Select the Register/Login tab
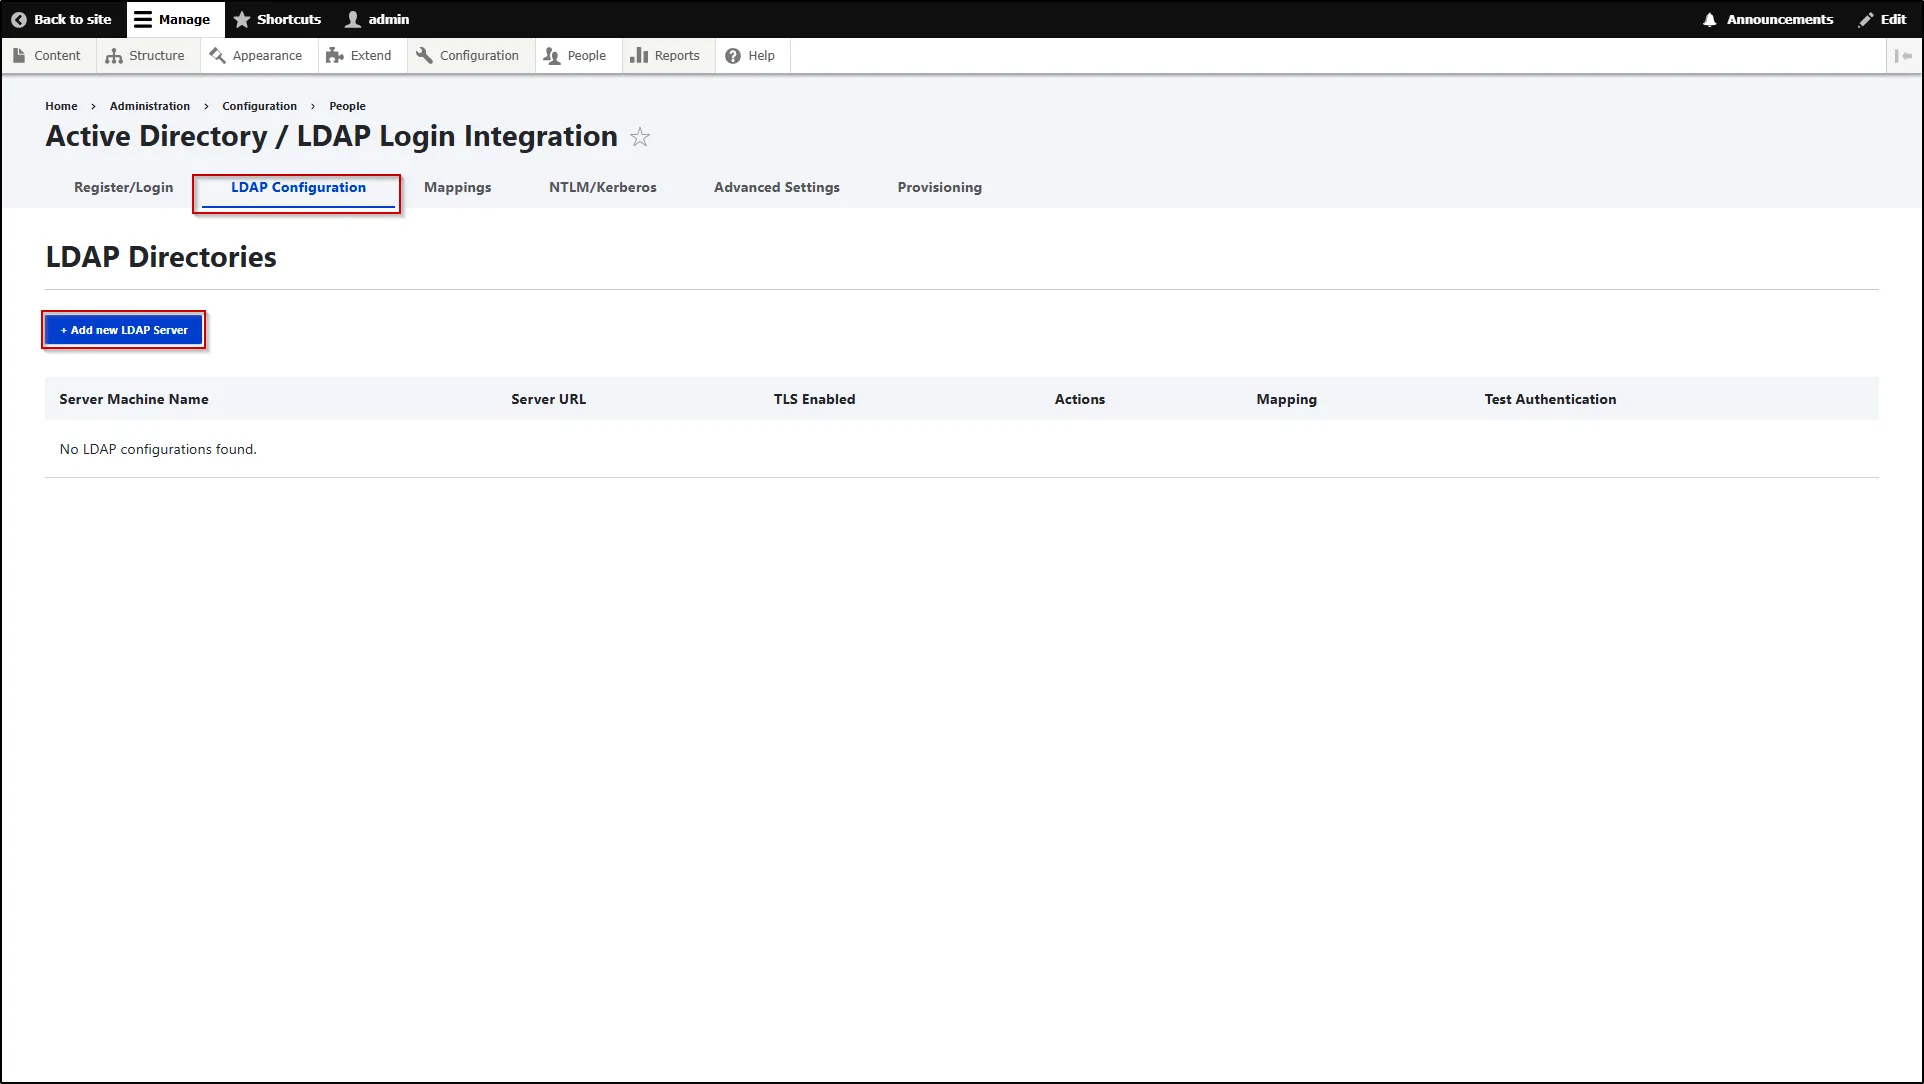This screenshot has width=1924, height=1084. (123, 187)
